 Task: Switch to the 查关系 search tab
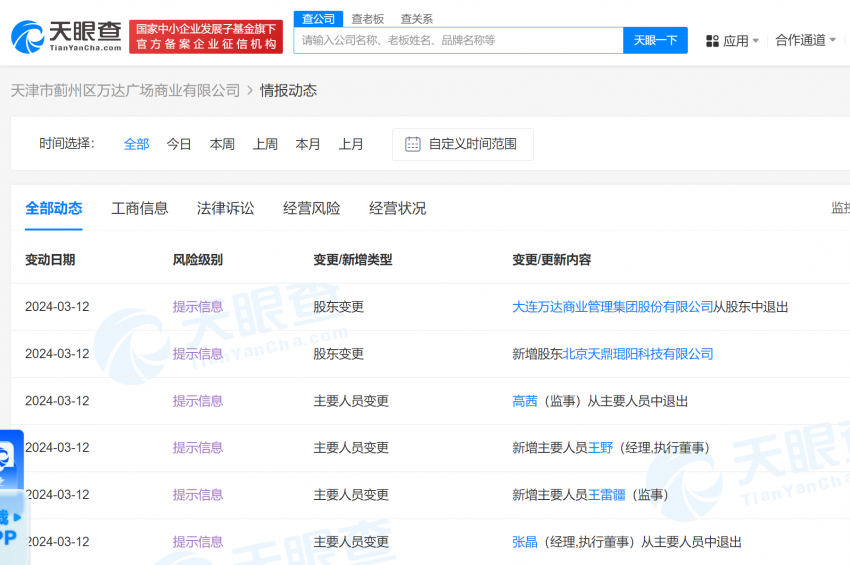click(417, 19)
